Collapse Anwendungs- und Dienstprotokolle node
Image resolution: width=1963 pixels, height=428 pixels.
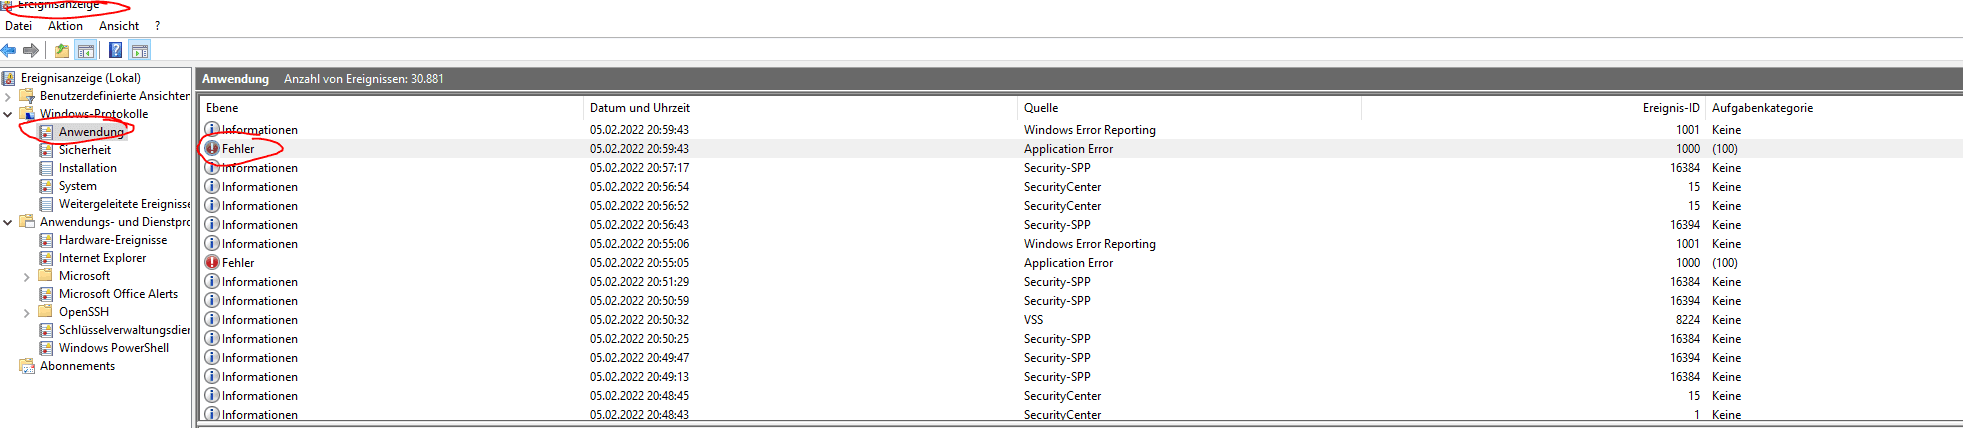pos(8,222)
